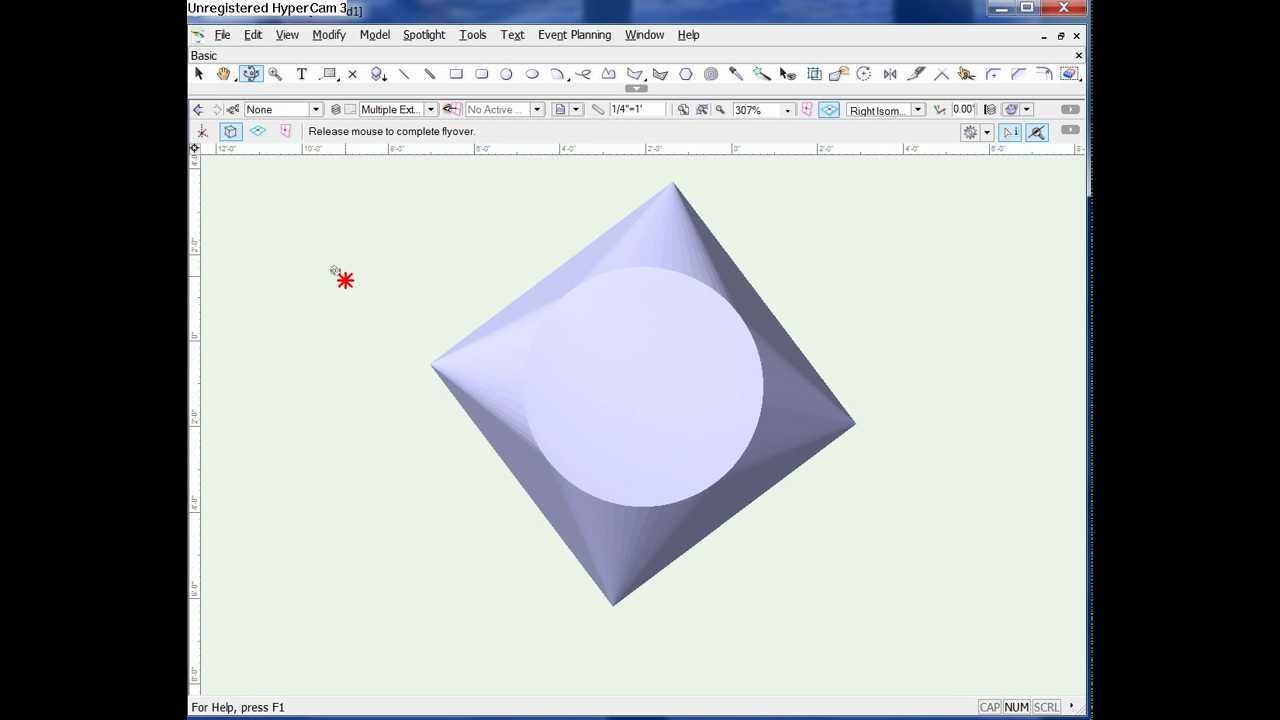This screenshot has width=1280, height=720.
Task: Open the Tools menu
Action: pos(473,35)
